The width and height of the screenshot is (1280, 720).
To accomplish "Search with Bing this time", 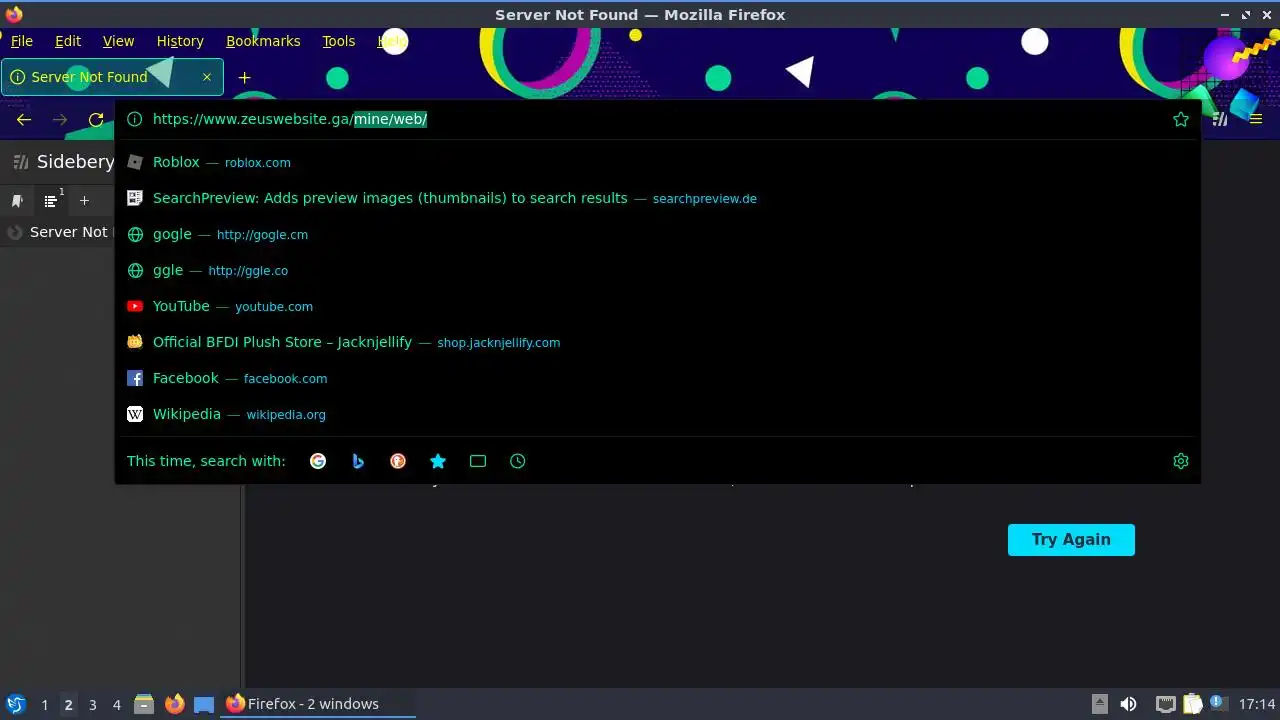I will tap(358, 461).
